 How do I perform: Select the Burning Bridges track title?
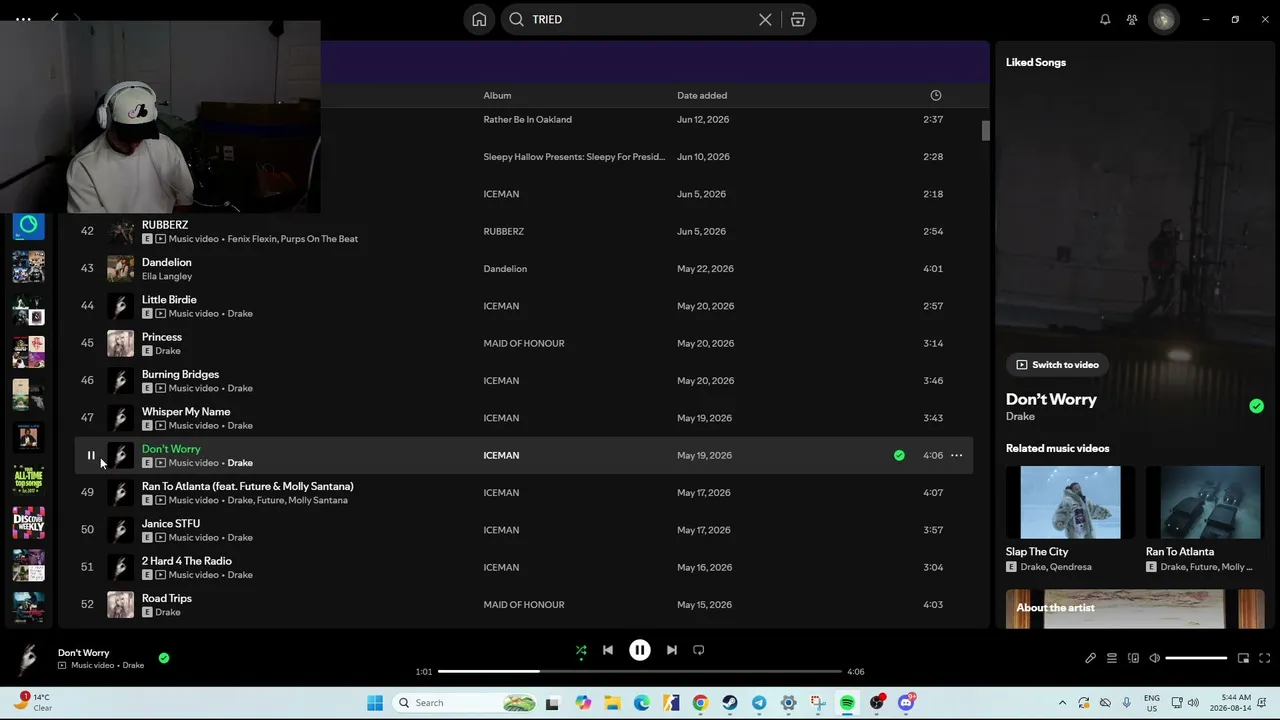click(180, 374)
